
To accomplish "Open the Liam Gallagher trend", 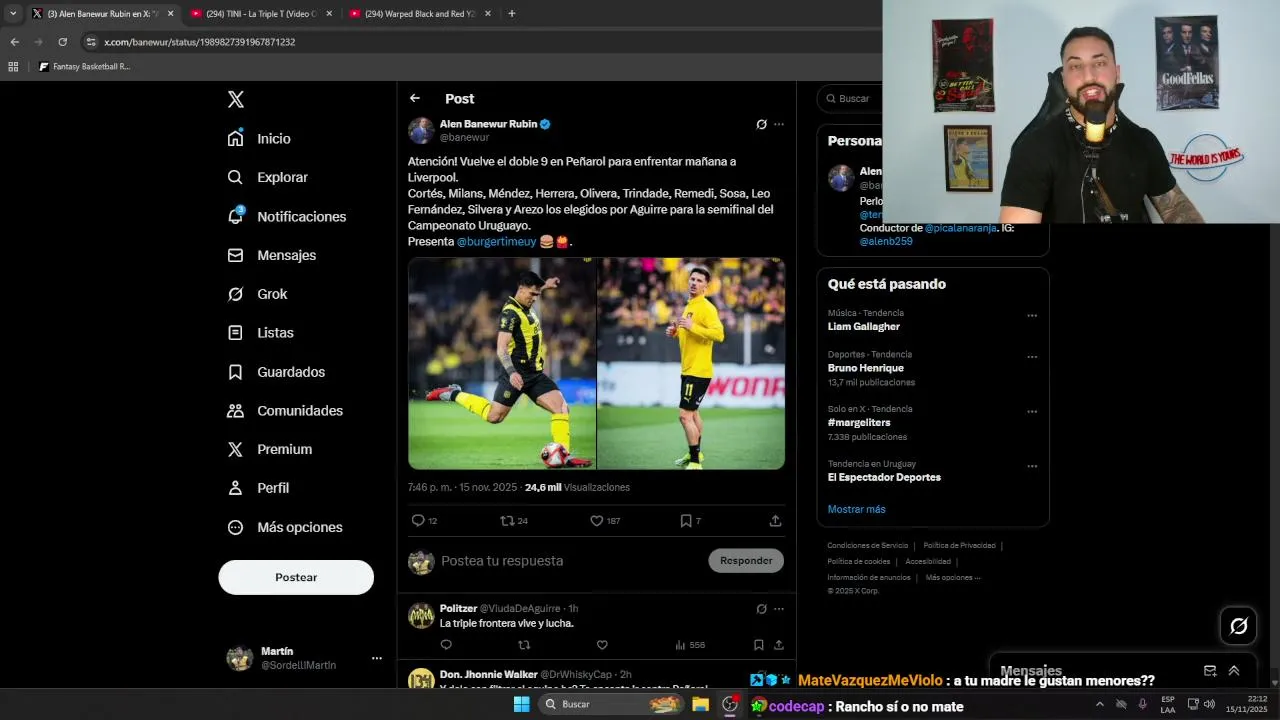I will (864, 326).
